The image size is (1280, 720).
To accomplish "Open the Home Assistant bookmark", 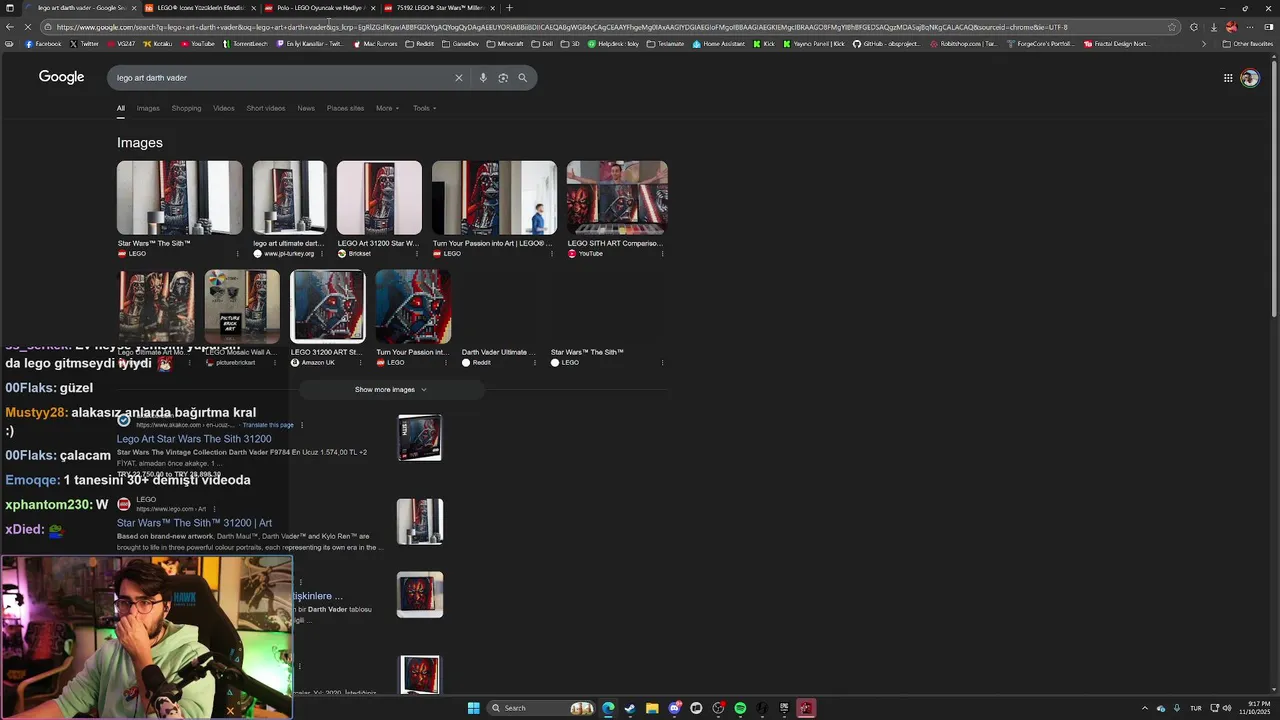I will (719, 44).
